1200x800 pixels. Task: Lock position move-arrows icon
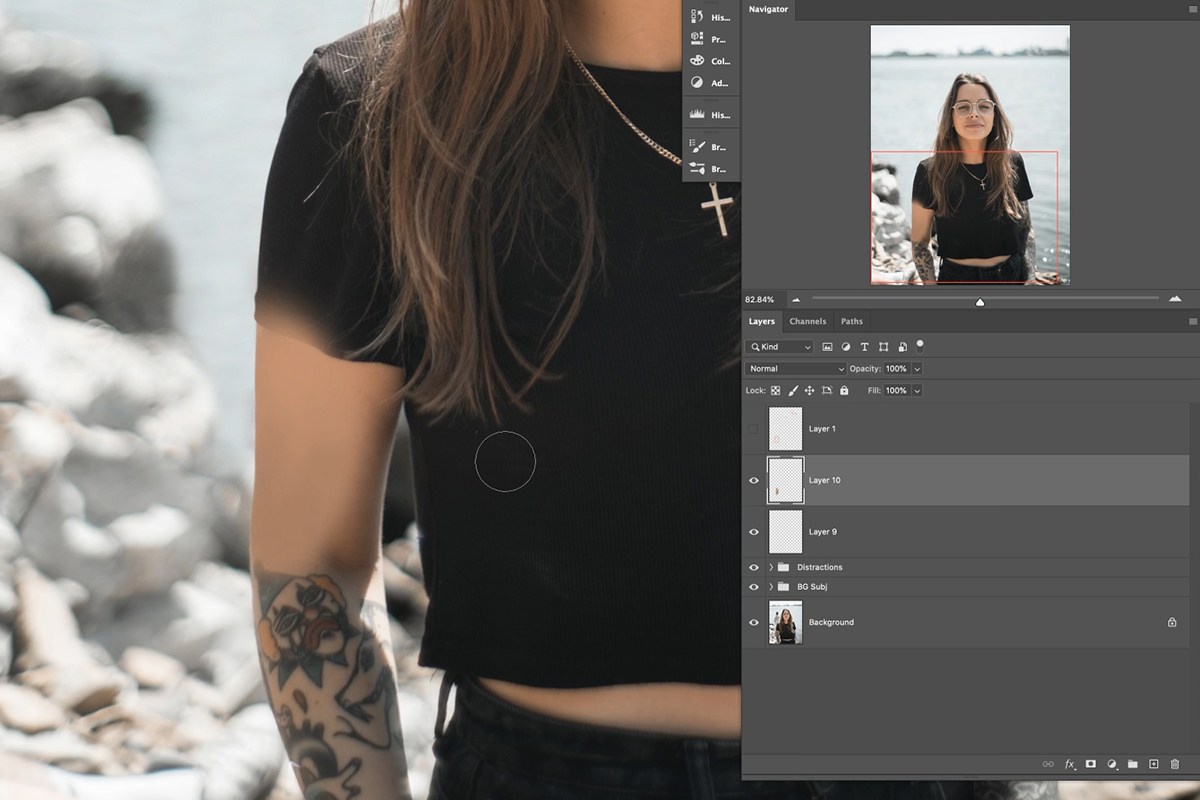click(810, 391)
